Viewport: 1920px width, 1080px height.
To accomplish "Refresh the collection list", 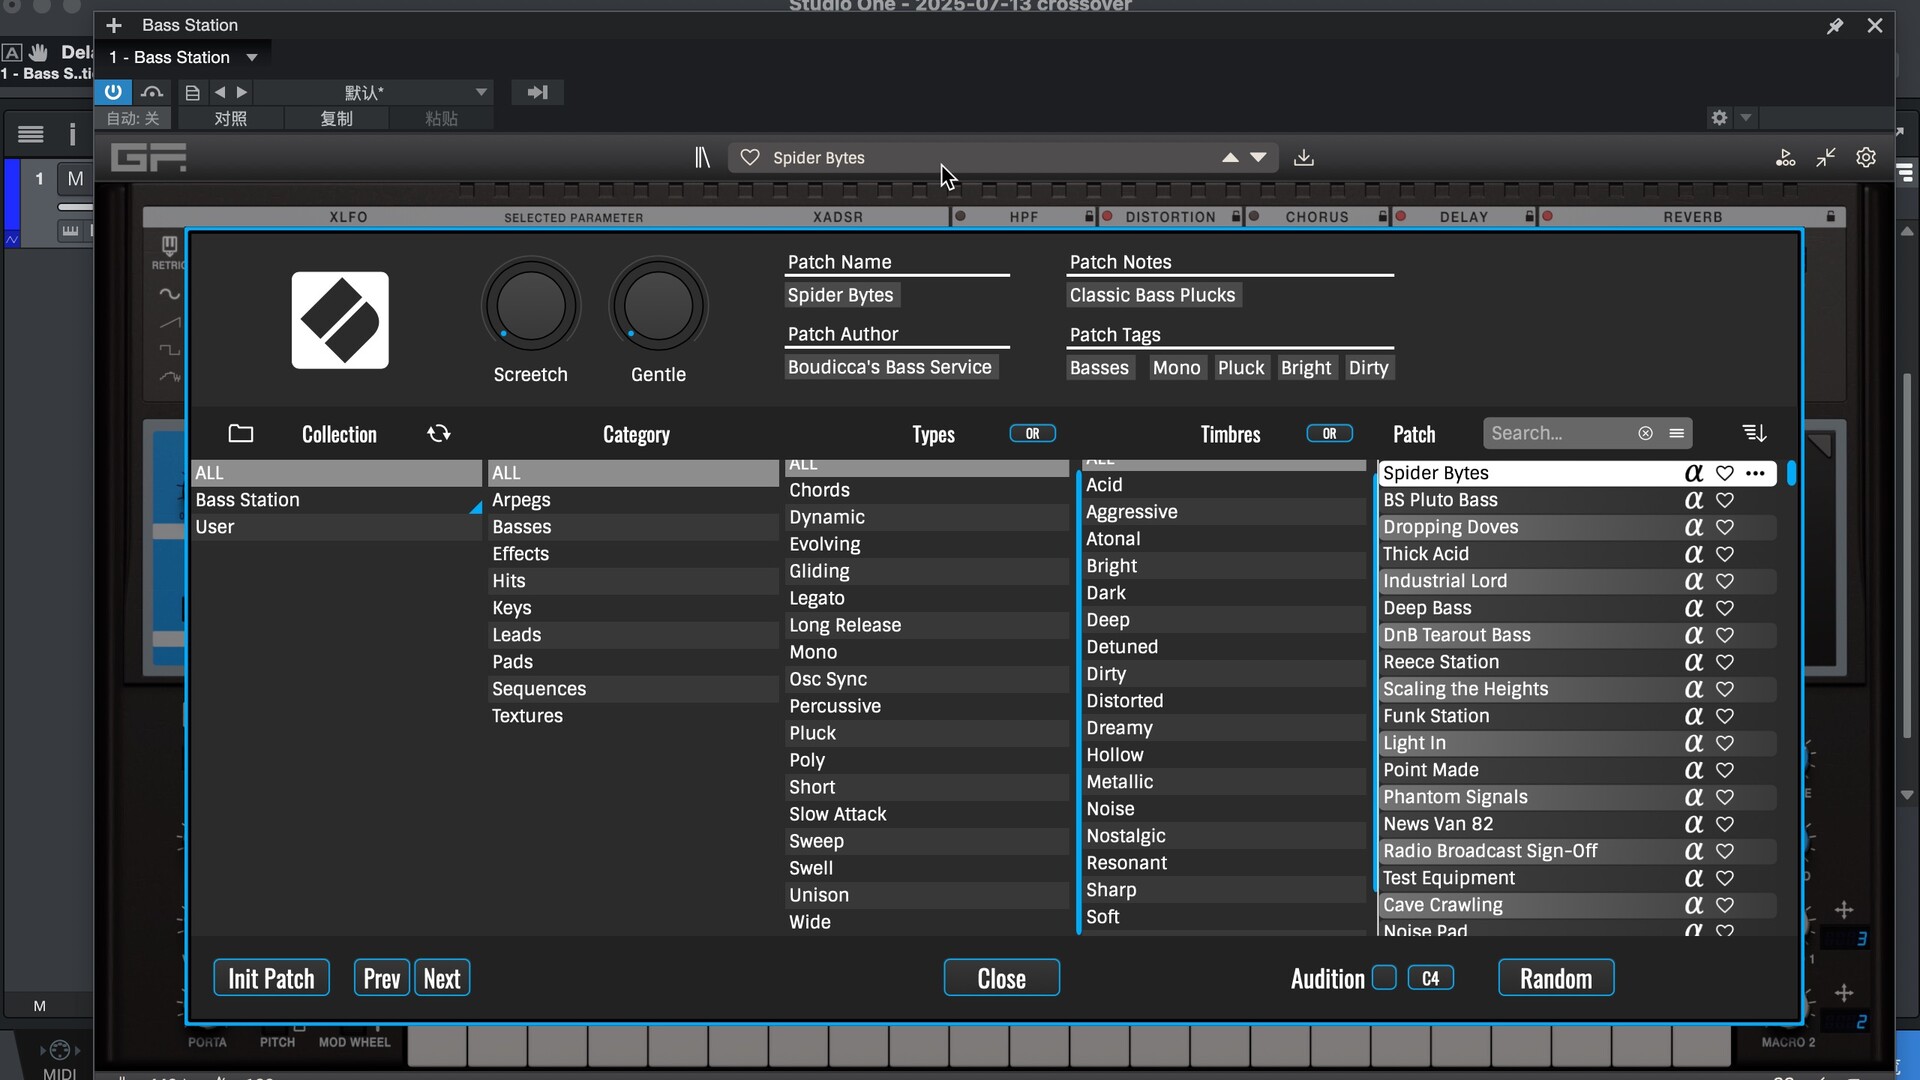I will [x=438, y=433].
